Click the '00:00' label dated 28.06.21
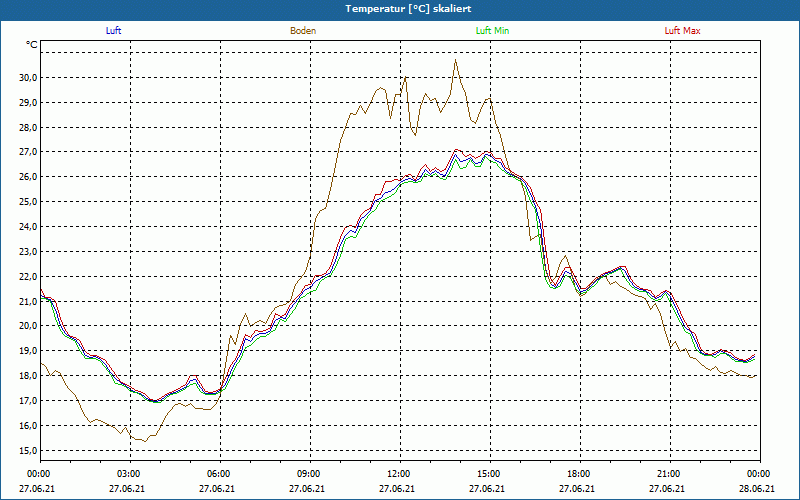This screenshot has width=800, height=500. (x=757, y=474)
